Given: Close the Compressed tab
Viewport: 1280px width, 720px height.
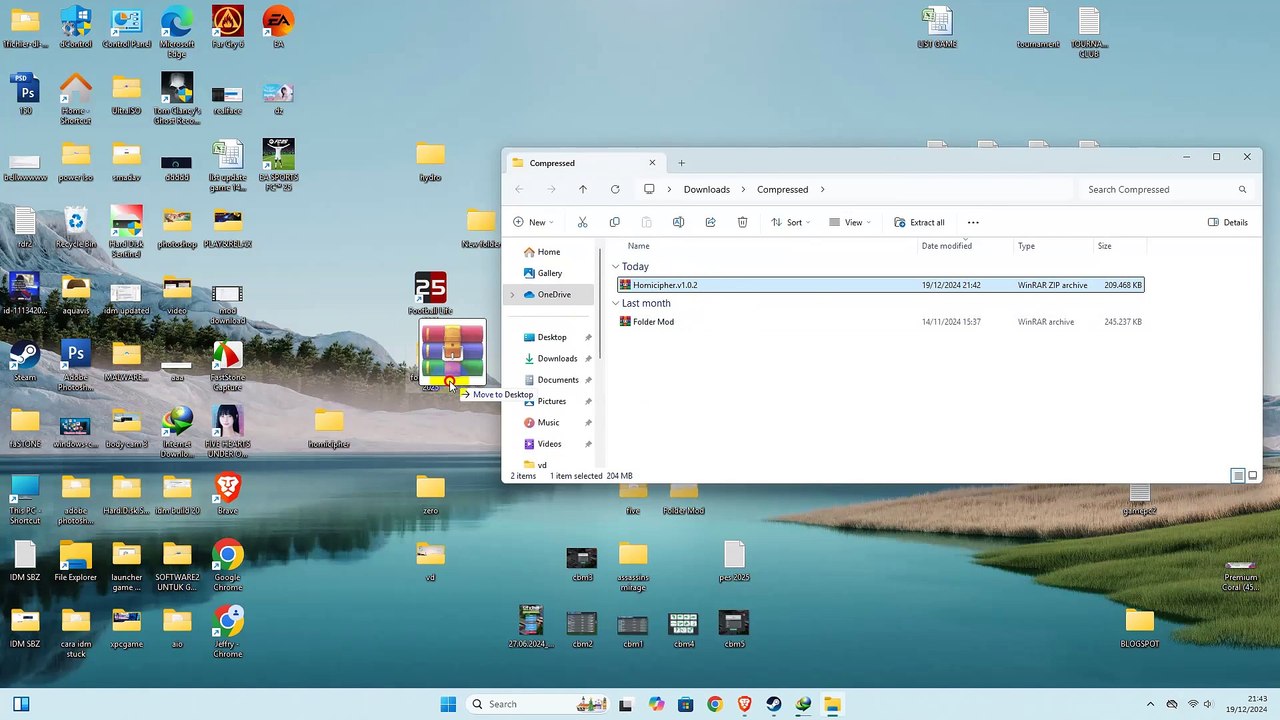Looking at the screenshot, I should pyautogui.click(x=652, y=162).
